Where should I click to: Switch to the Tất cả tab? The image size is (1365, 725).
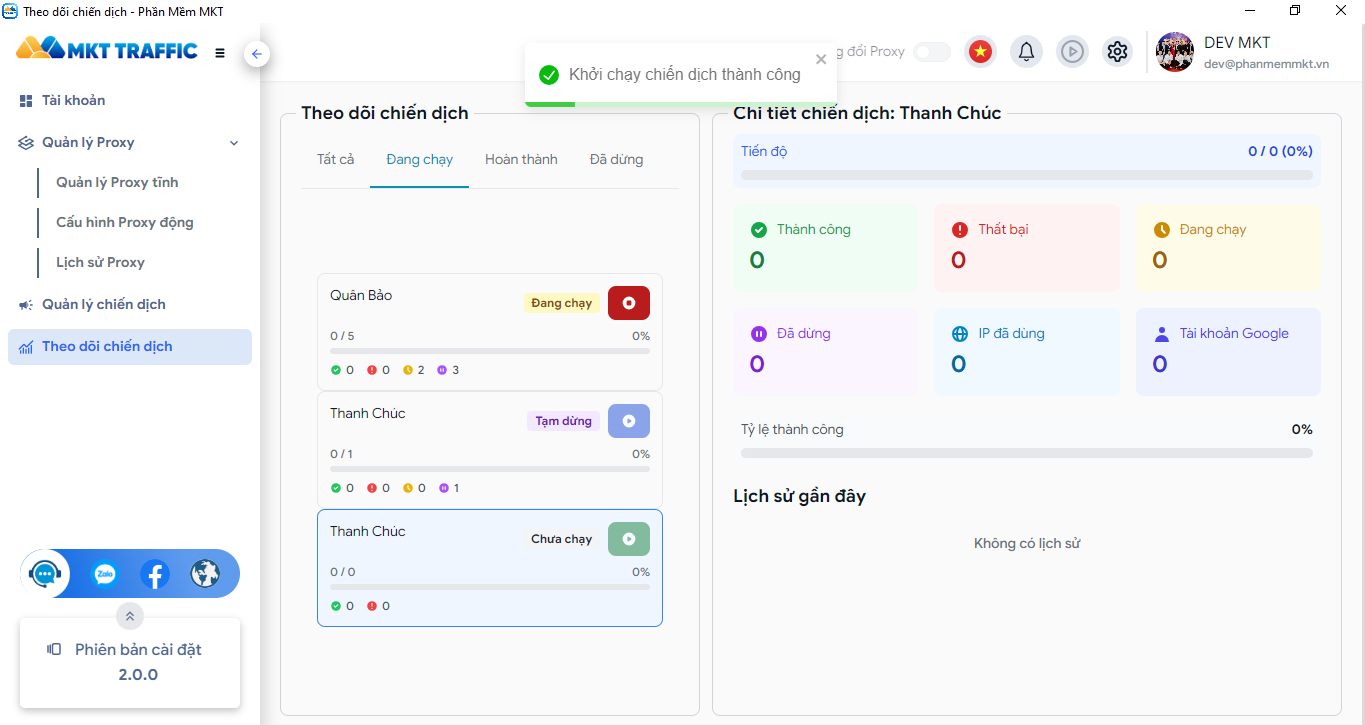(335, 159)
